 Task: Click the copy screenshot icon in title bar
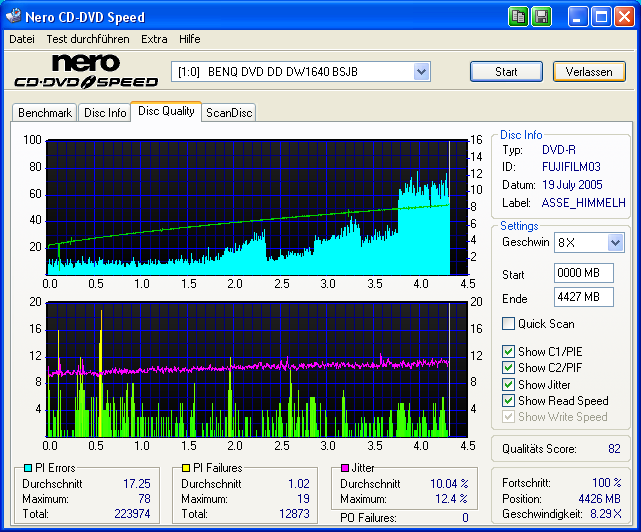(x=518, y=16)
